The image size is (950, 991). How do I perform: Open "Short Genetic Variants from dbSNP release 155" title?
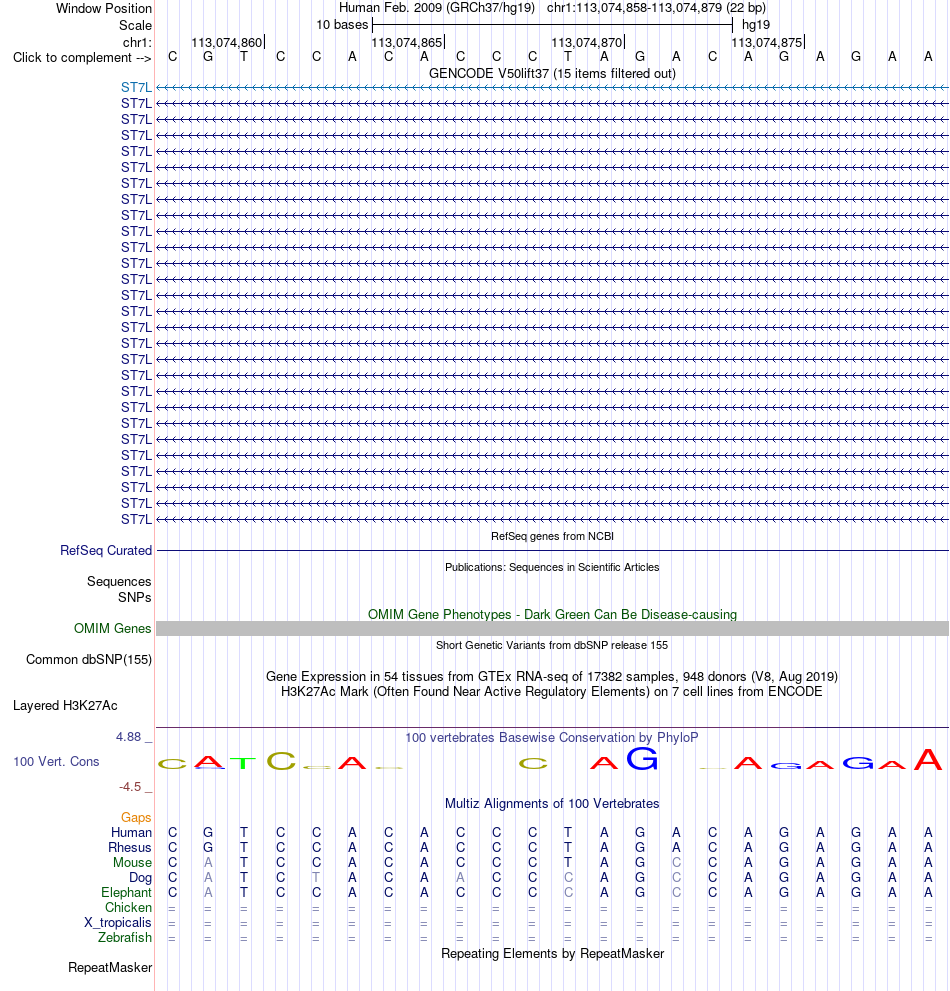(x=552, y=645)
